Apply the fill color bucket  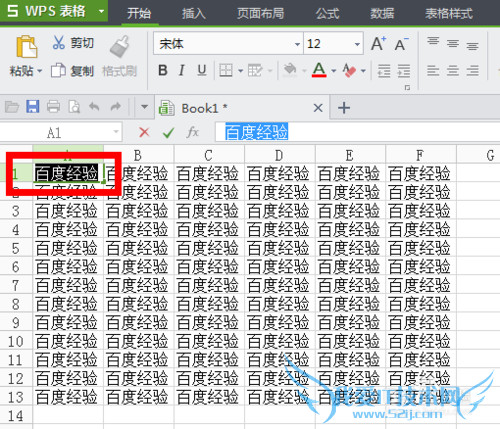tap(290, 70)
